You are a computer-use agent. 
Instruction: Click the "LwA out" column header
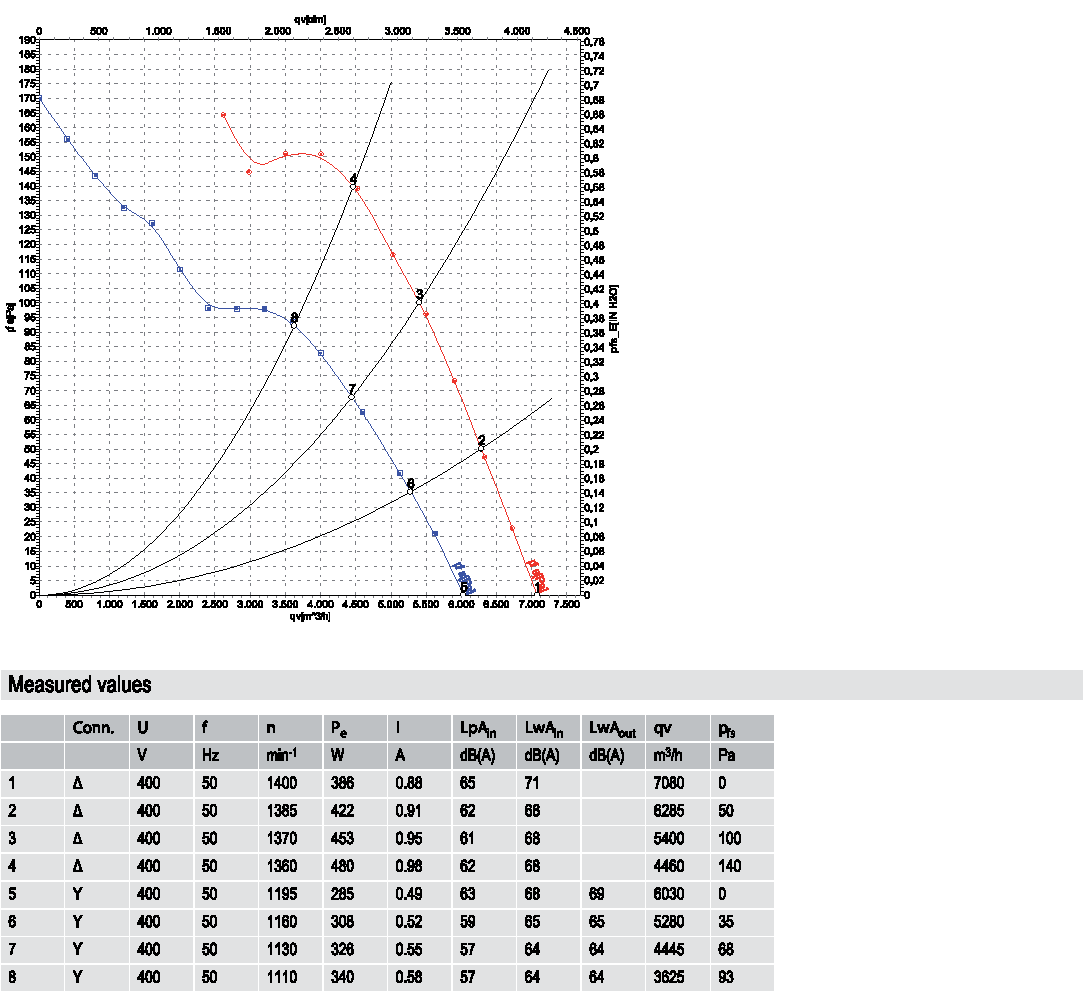click(x=612, y=728)
